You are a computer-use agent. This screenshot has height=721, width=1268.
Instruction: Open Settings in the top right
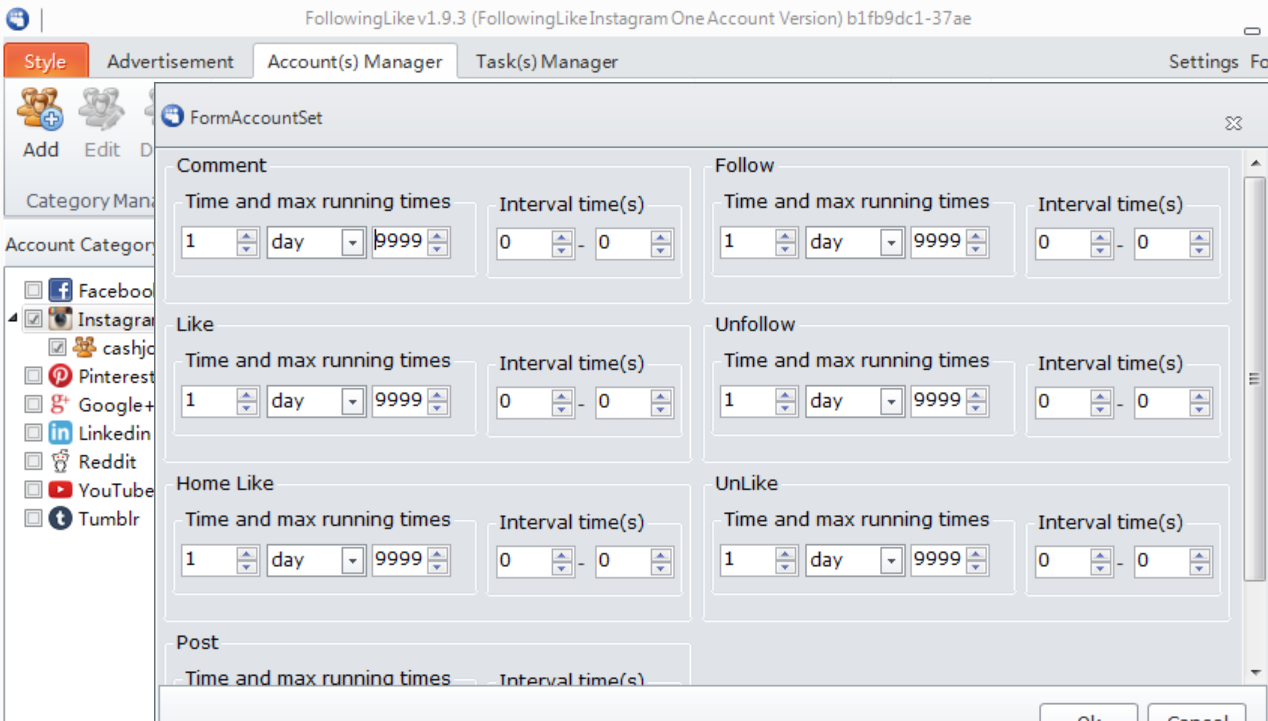[1203, 62]
